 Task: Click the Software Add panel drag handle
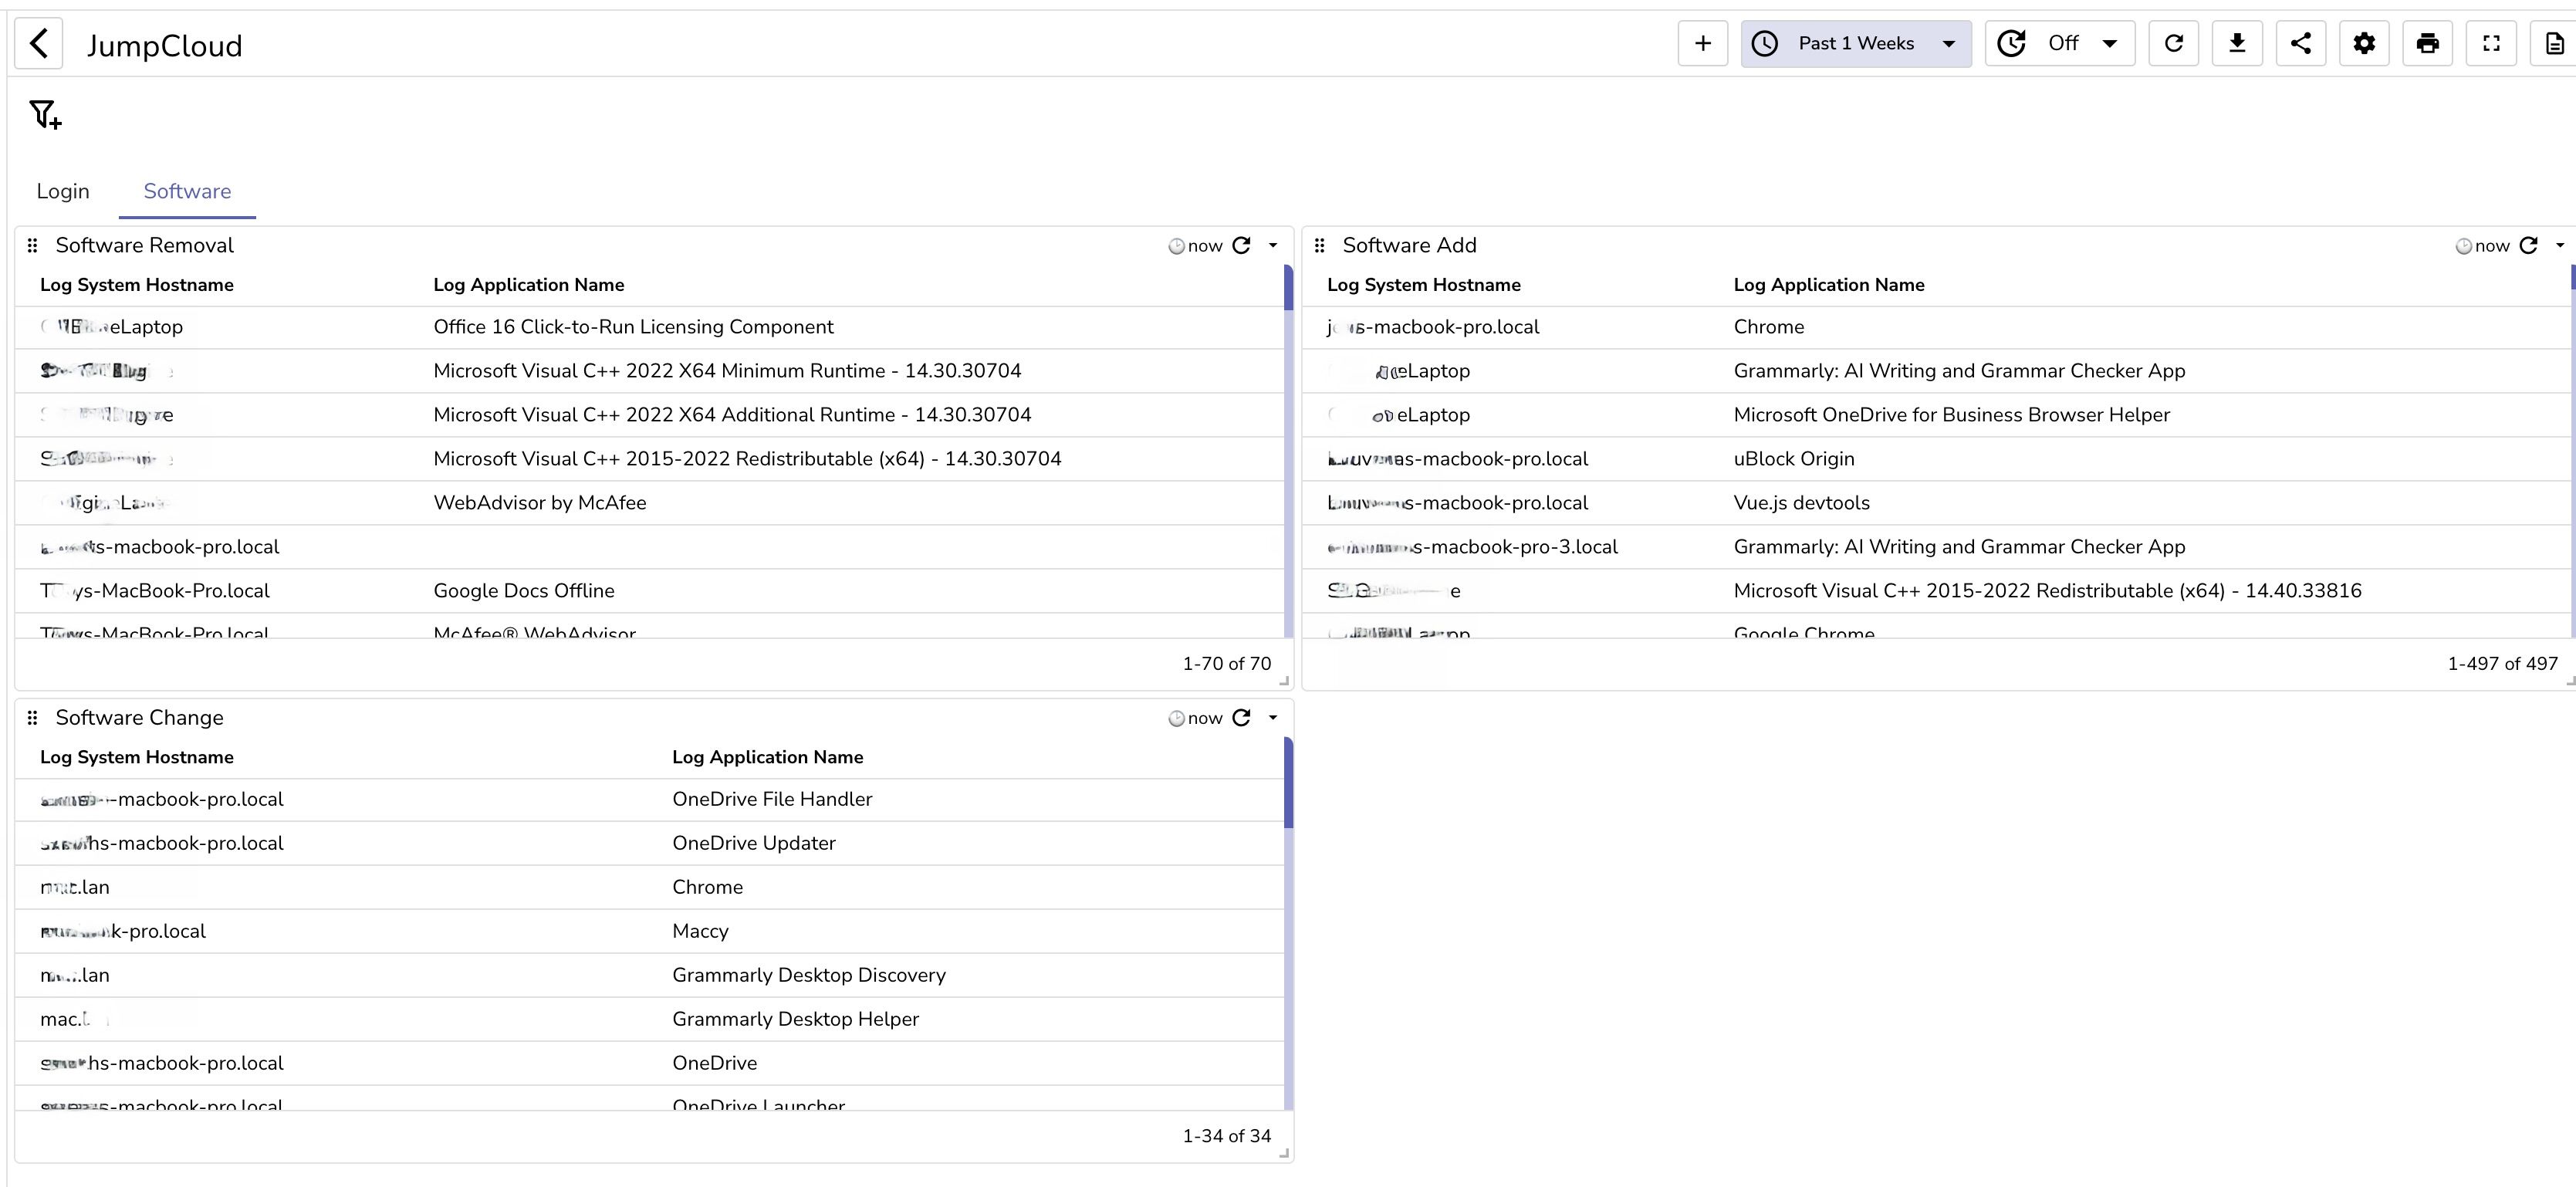coord(1319,246)
